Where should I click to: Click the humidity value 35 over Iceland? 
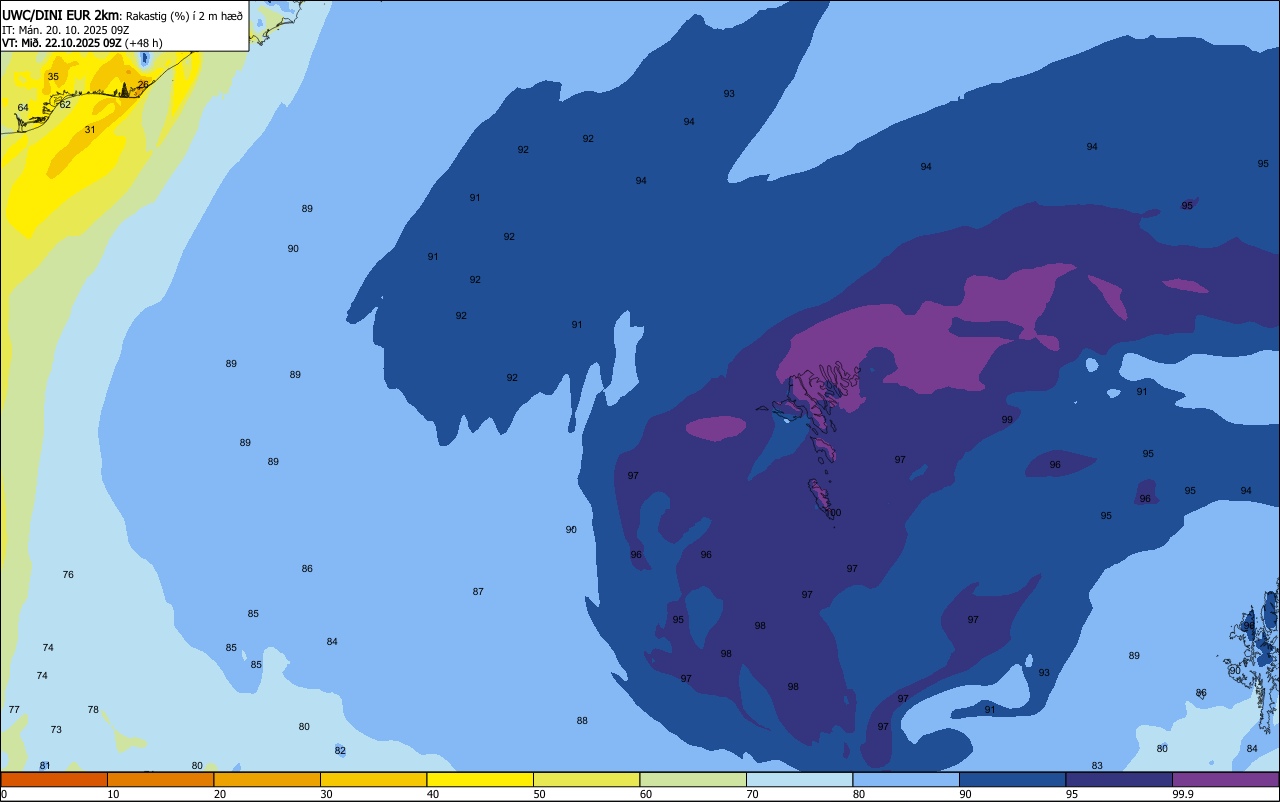click(53, 77)
